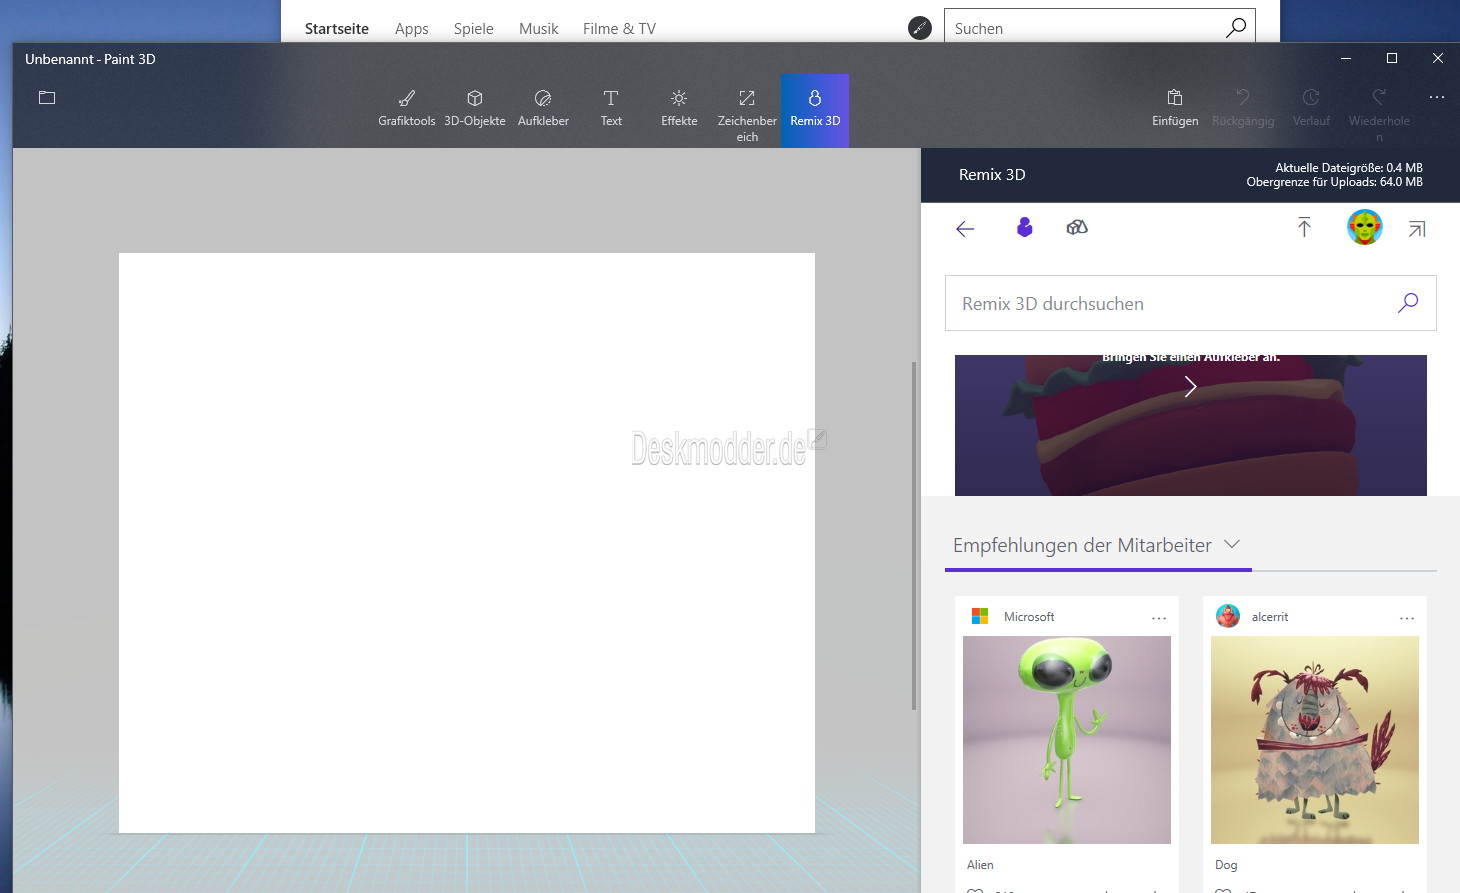
Task: Click the Suchen search field in Store
Action: click(x=1099, y=28)
